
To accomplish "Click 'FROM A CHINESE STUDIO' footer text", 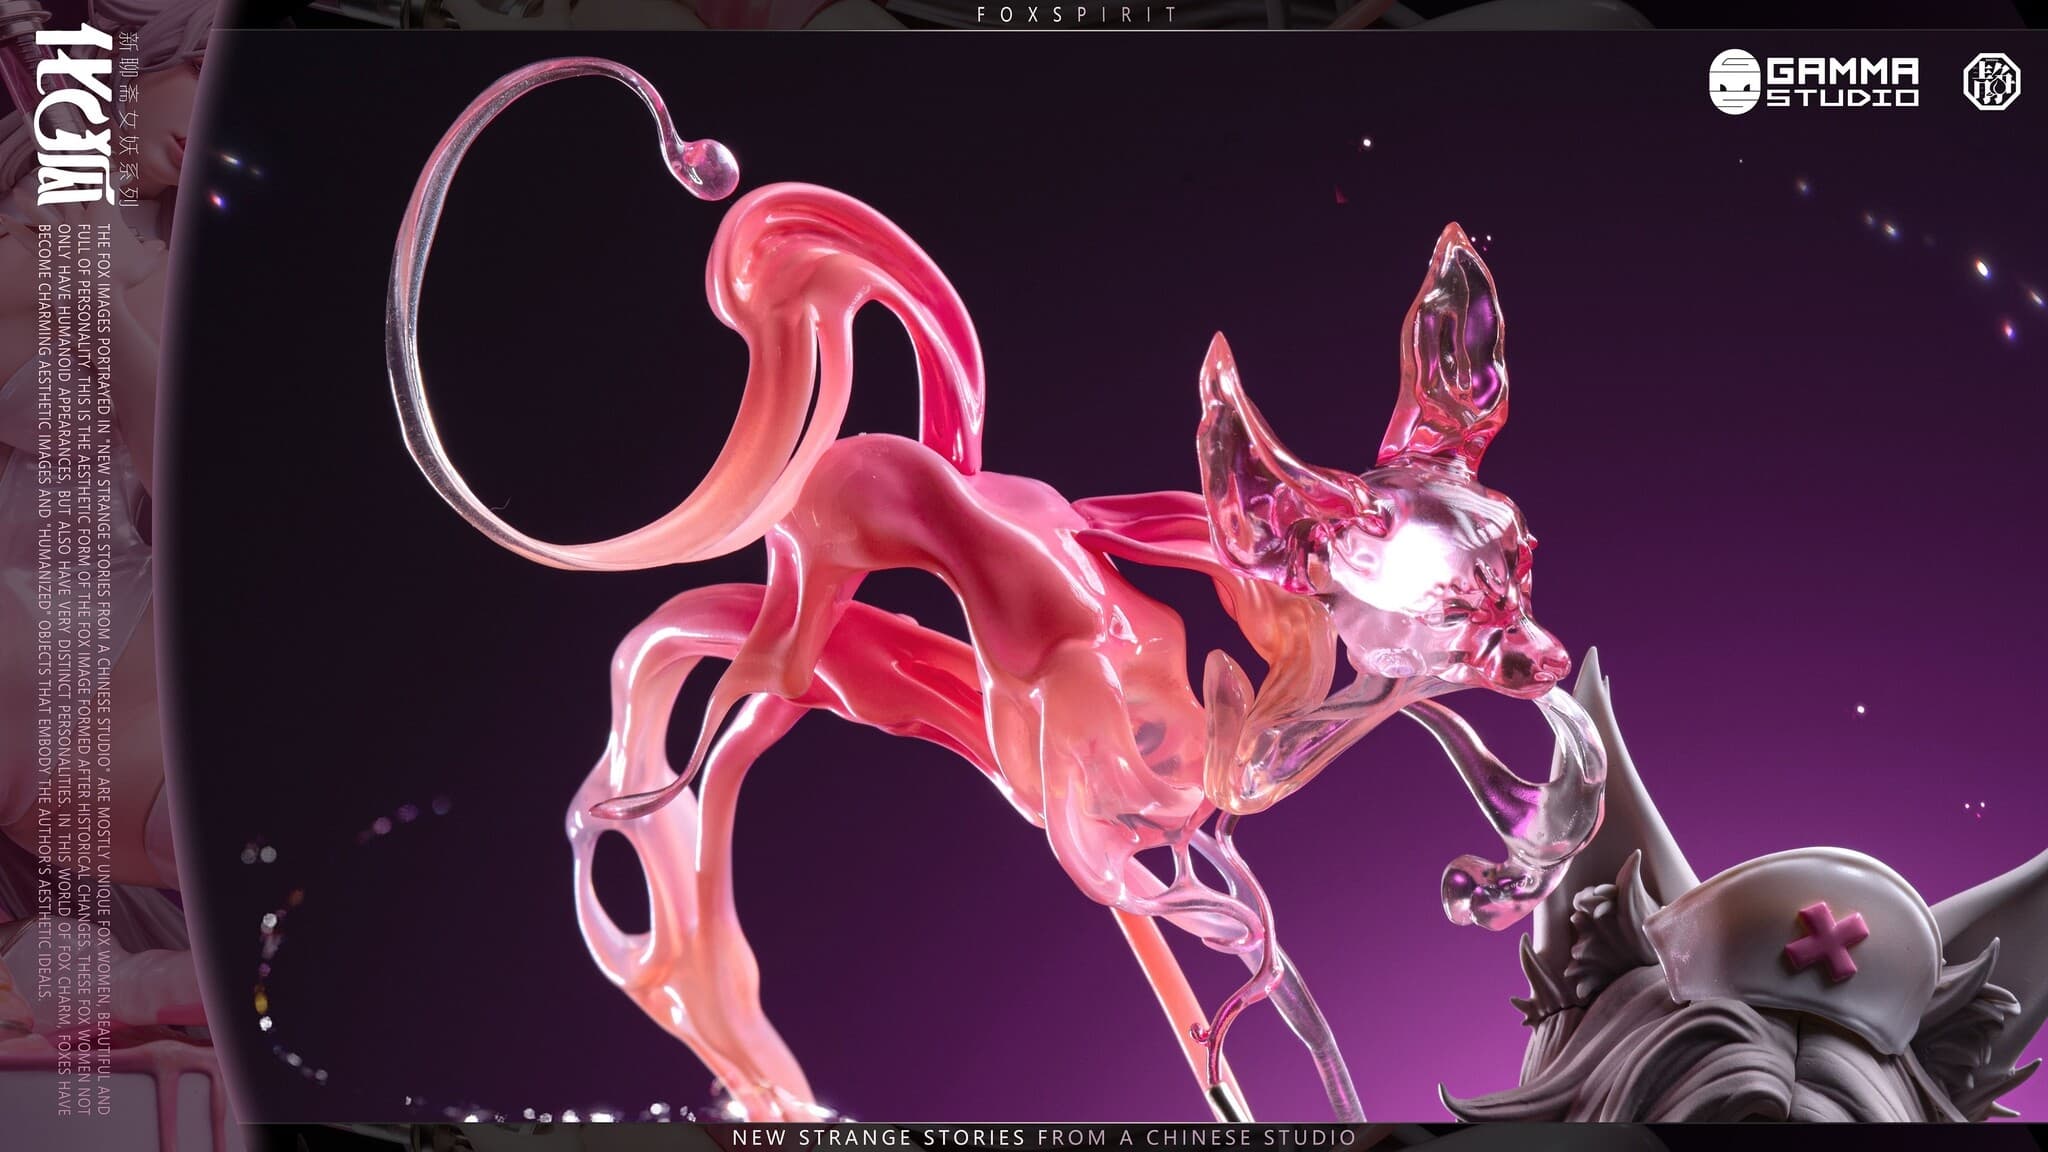I will point(1197,1137).
